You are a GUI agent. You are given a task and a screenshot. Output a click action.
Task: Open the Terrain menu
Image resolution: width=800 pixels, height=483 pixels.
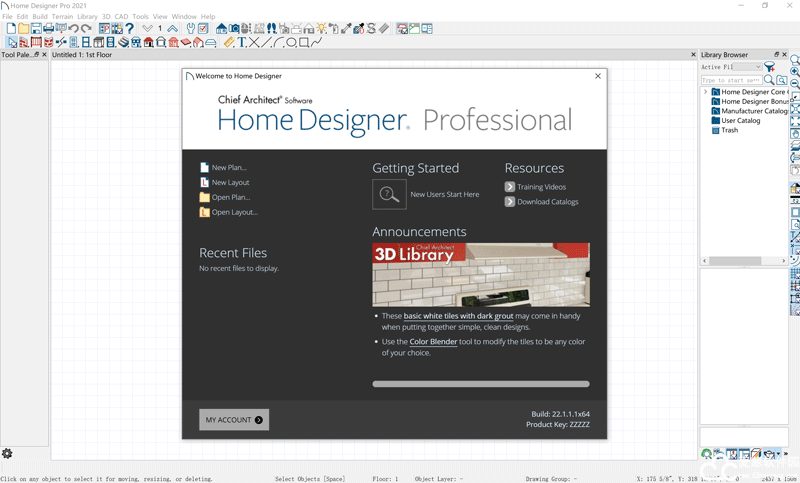[x=62, y=17]
